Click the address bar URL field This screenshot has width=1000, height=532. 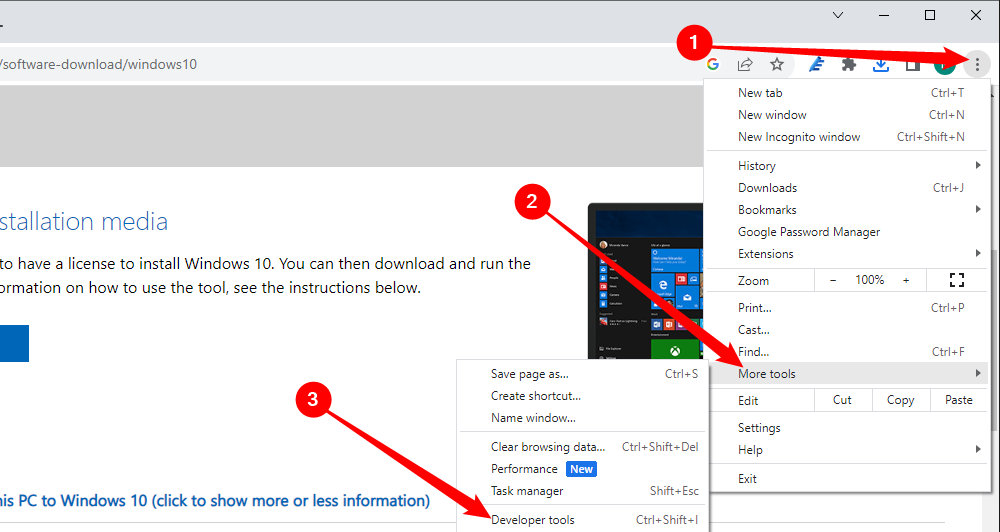point(350,65)
